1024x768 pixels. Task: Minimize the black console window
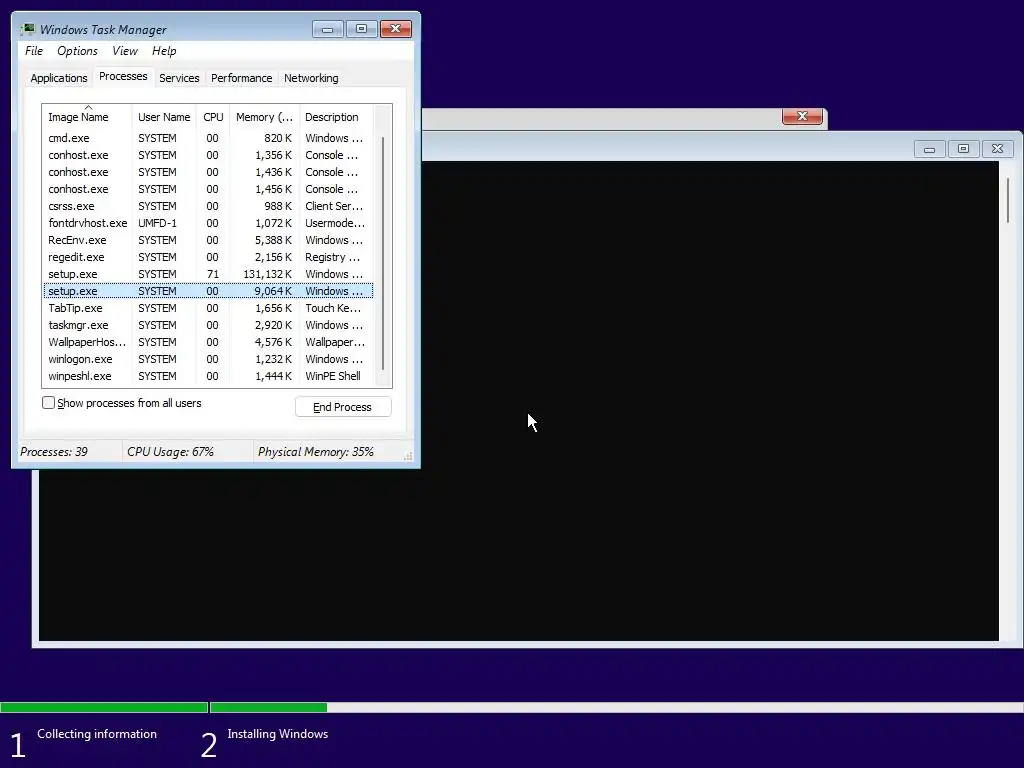(x=929, y=150)
